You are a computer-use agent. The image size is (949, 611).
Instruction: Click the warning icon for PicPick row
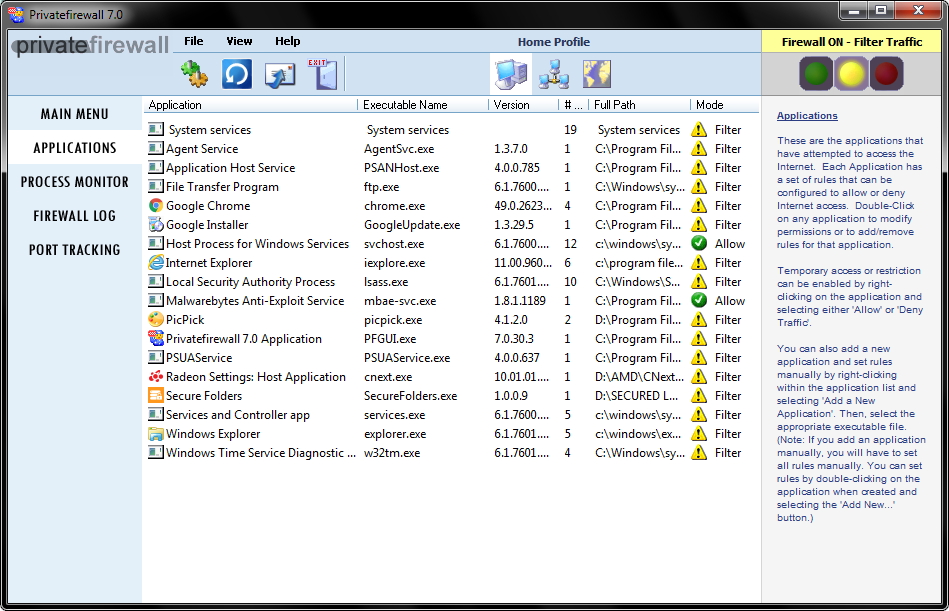699,320
